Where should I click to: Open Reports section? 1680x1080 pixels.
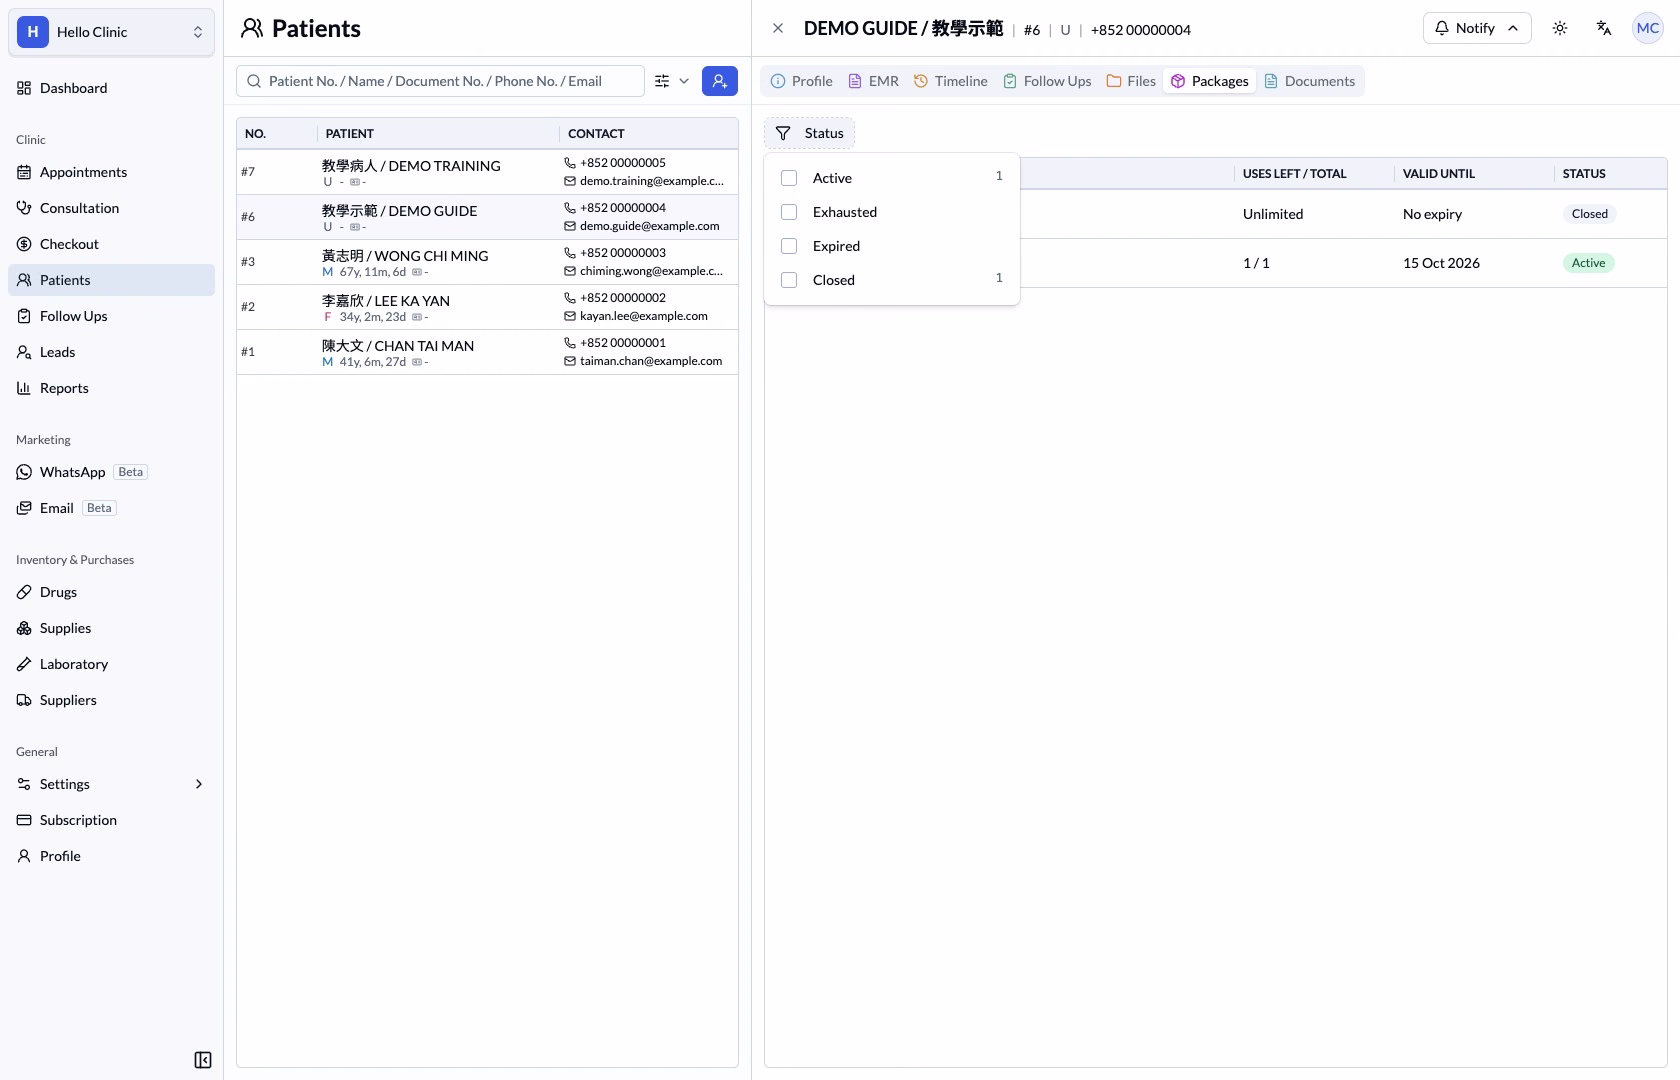111,388
